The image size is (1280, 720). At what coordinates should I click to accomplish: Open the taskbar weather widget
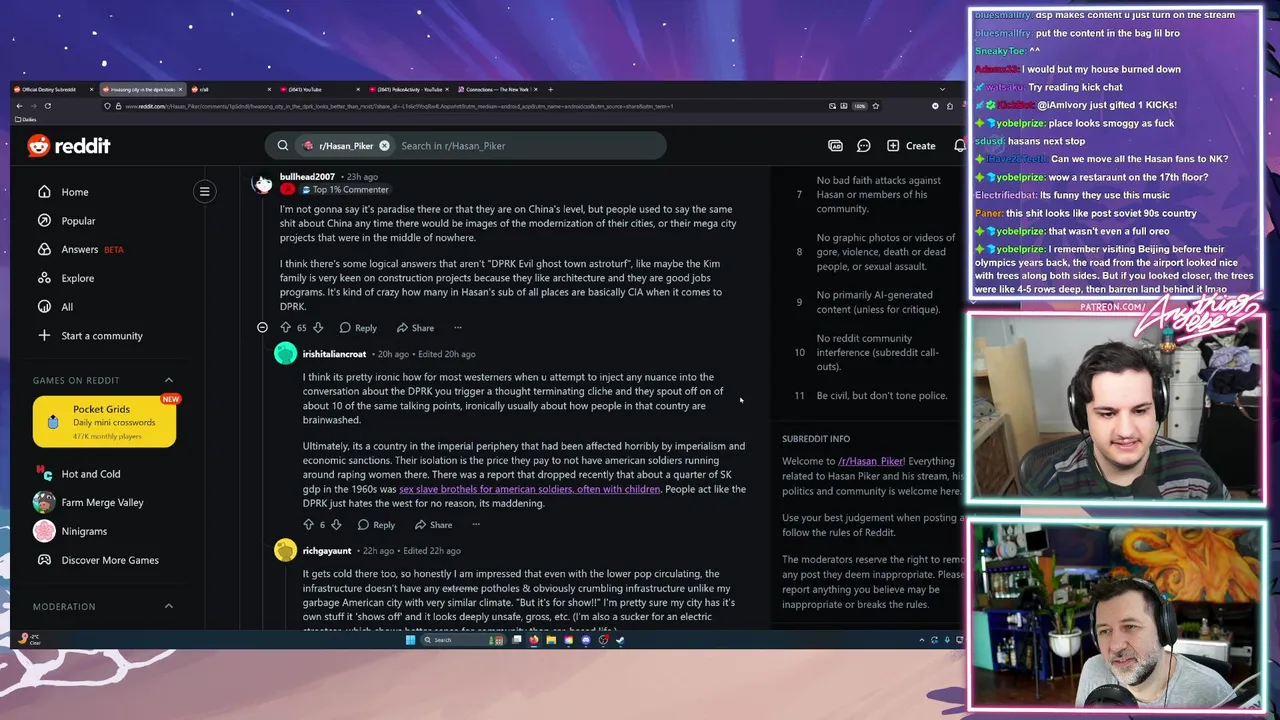click(29, 638)
